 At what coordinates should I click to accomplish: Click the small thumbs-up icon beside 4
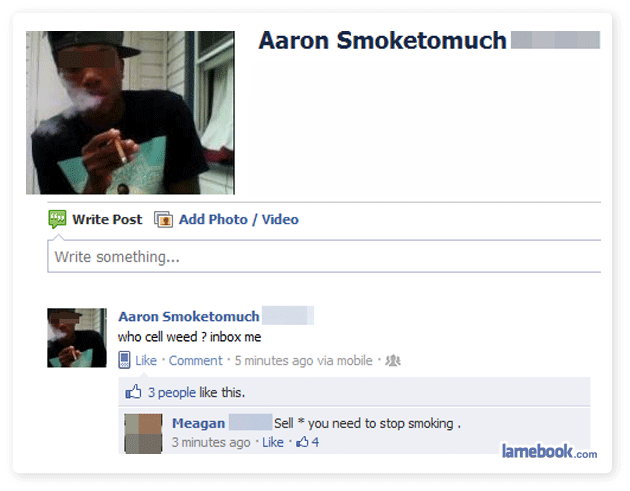point(302,442)
